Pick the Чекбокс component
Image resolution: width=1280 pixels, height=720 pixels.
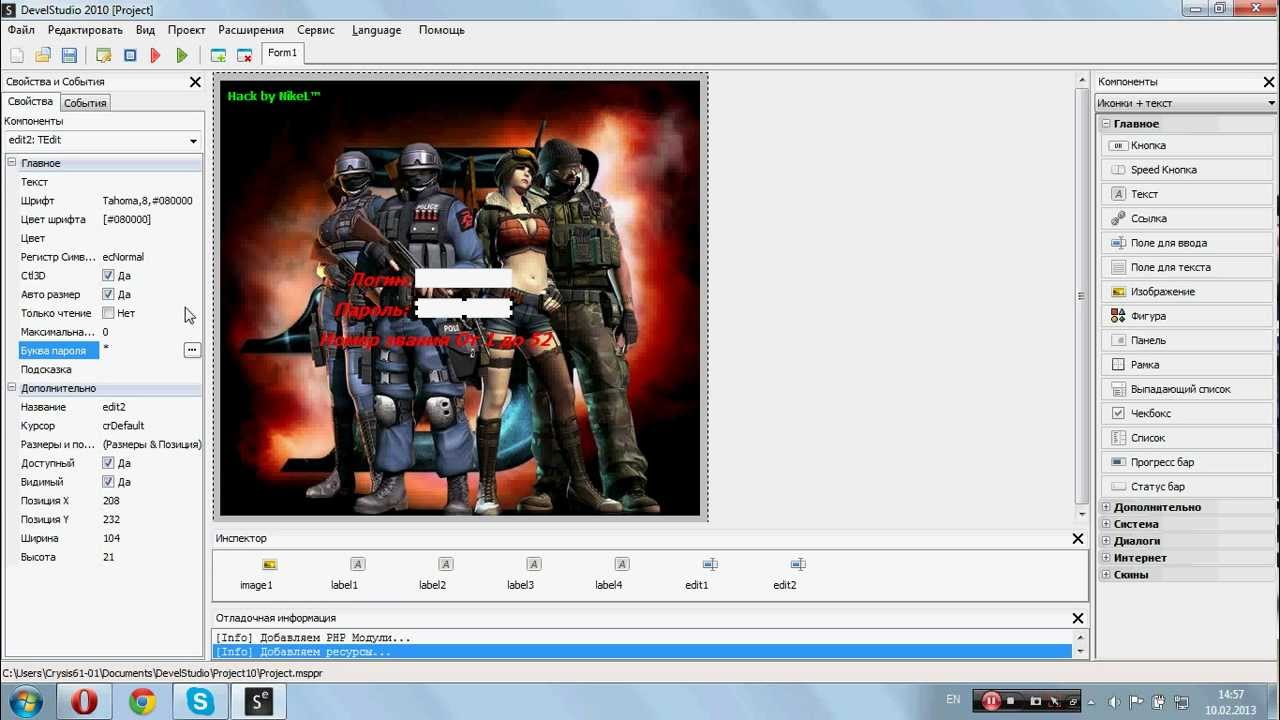coord(1189,413)
